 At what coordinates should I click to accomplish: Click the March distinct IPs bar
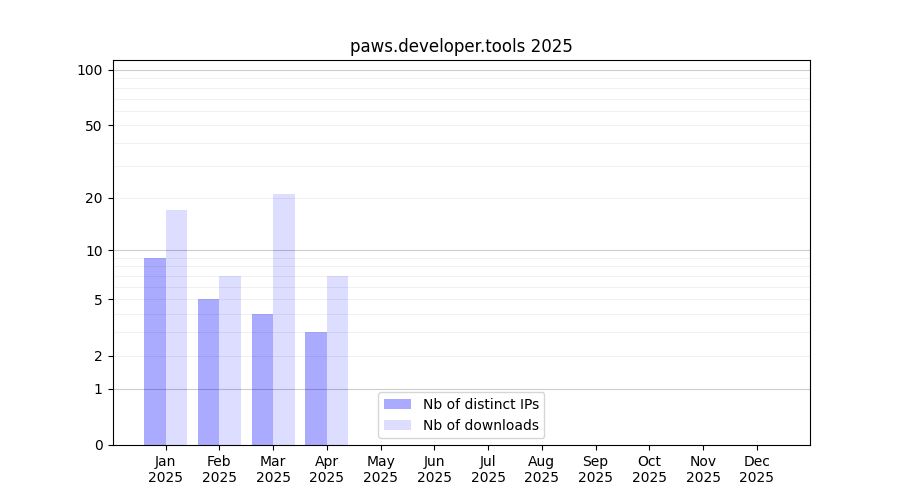click(262, 379)
